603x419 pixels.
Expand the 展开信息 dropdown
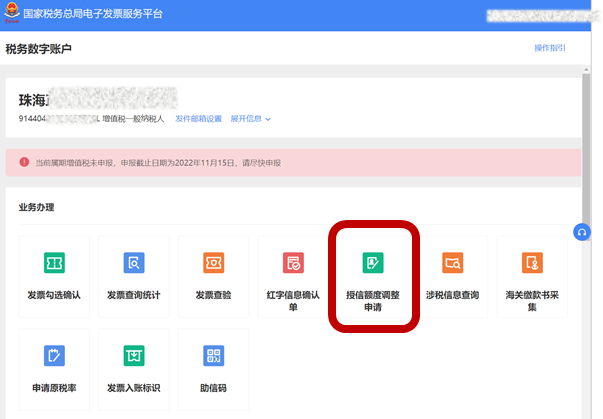[x=251, y=119]
